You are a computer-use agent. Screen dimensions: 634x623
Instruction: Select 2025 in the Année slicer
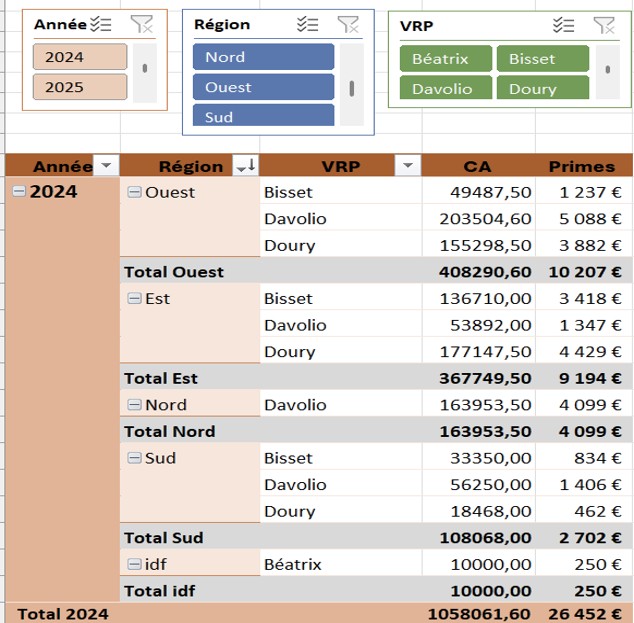(x=80, y=87)
